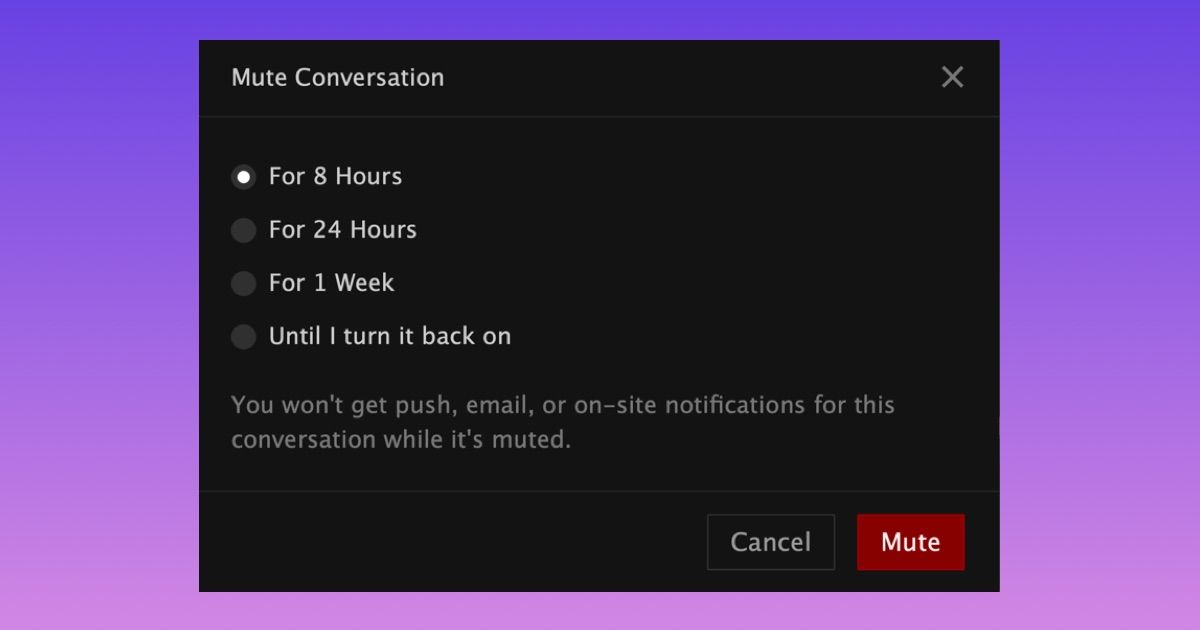
Task: Click the notification explanation text about muting
Action: (x=563, y=422)
